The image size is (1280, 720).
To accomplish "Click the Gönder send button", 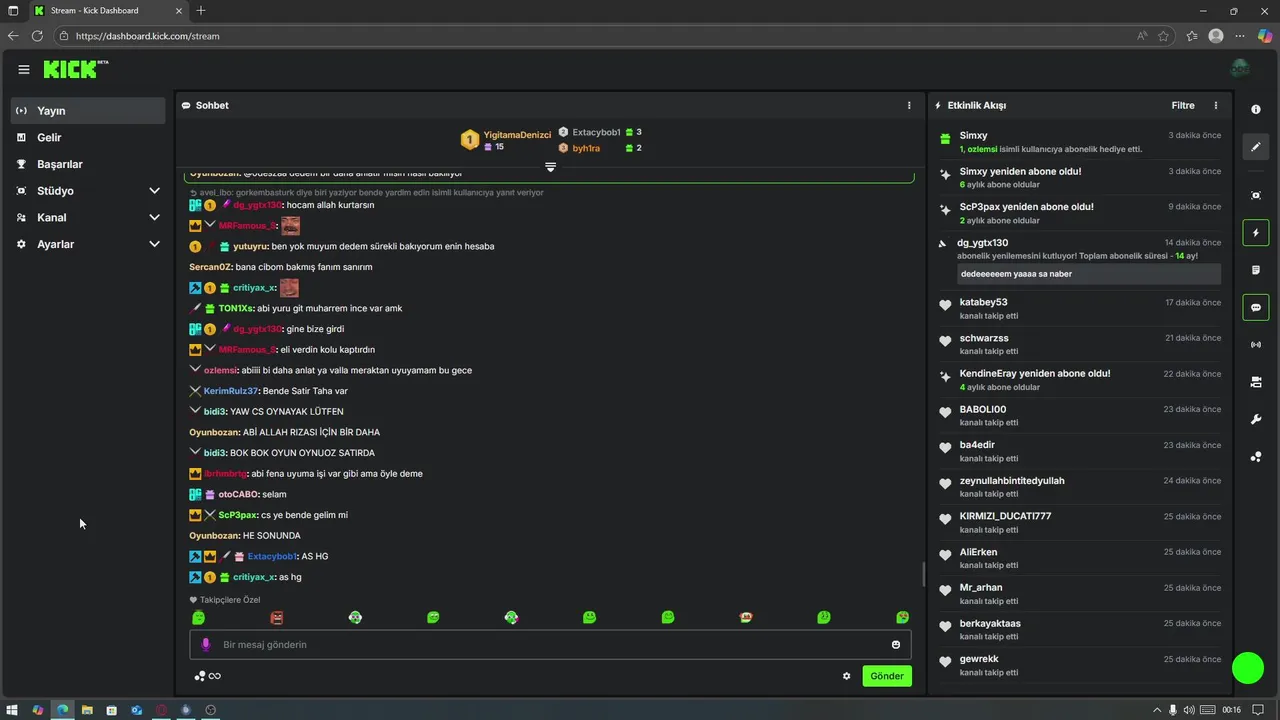I will [x=887, y=676].
